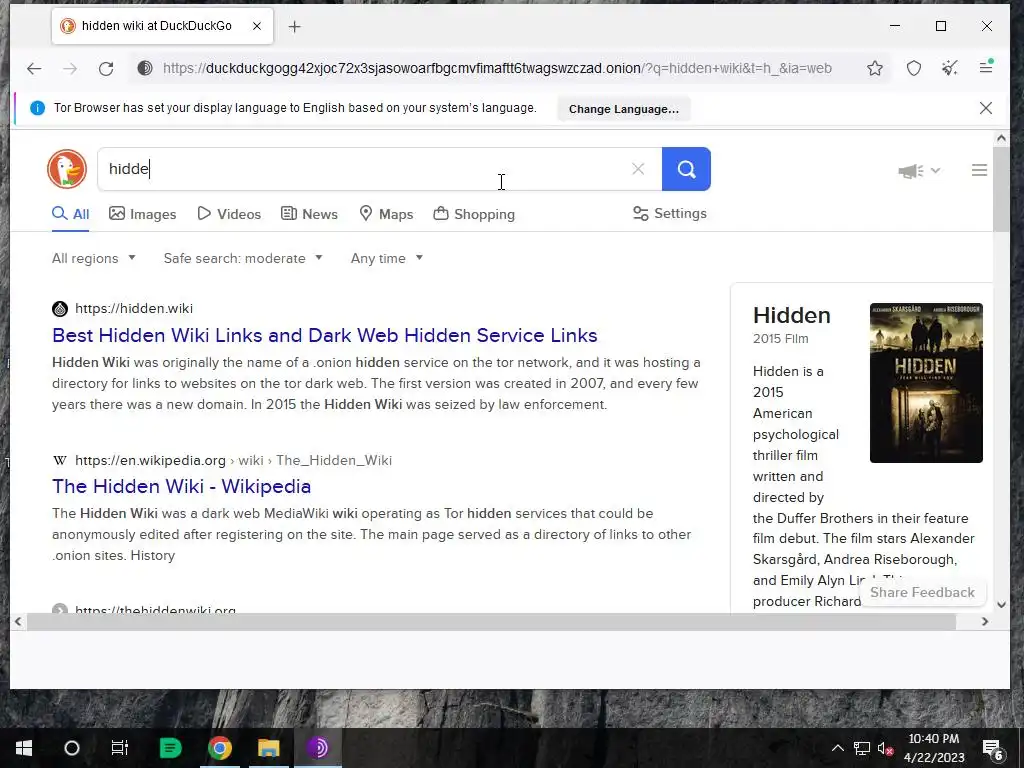
Task: Switch to the Shopping tab
Action: coord(474,214)
